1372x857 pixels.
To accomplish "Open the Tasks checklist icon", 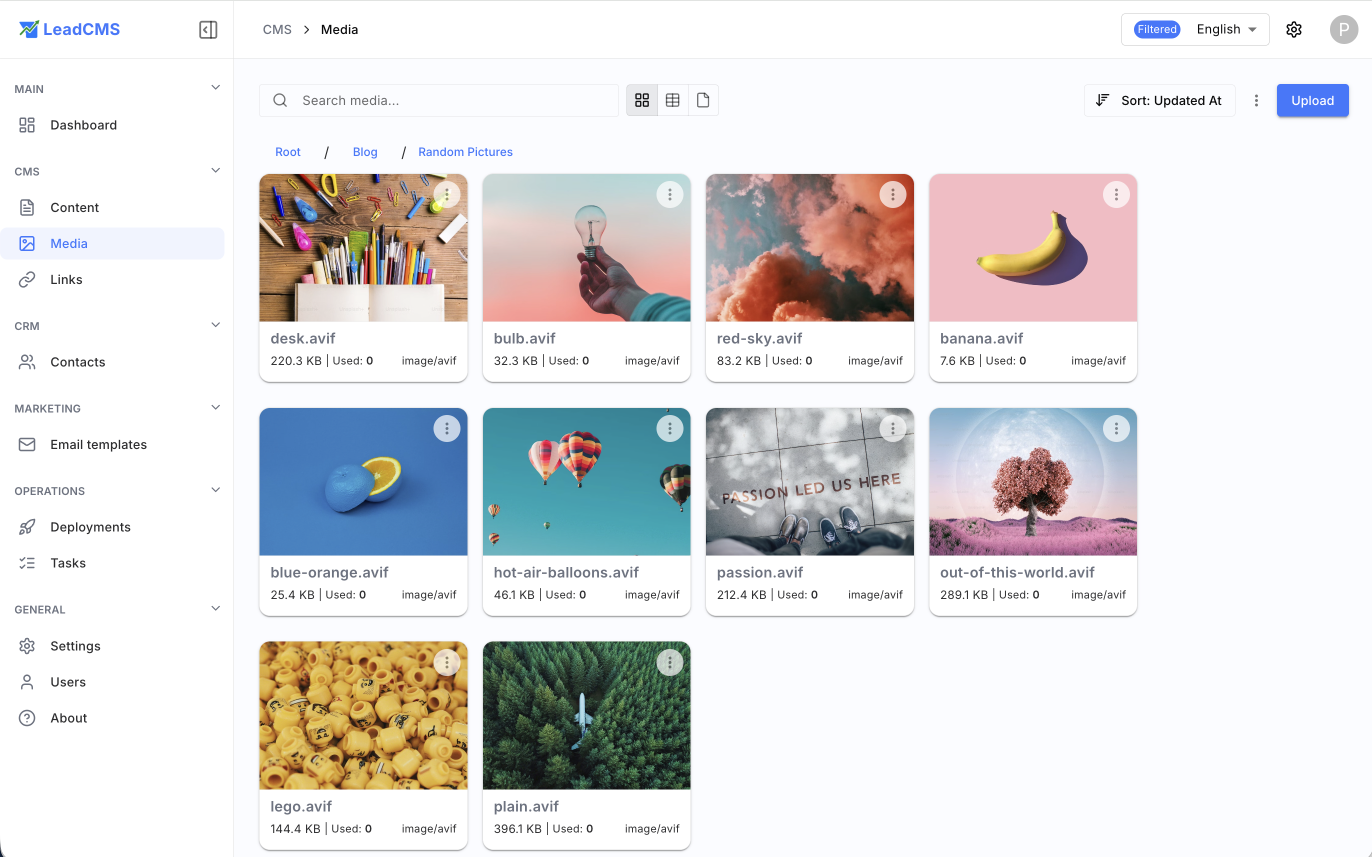I will click(x=27, y=563).
